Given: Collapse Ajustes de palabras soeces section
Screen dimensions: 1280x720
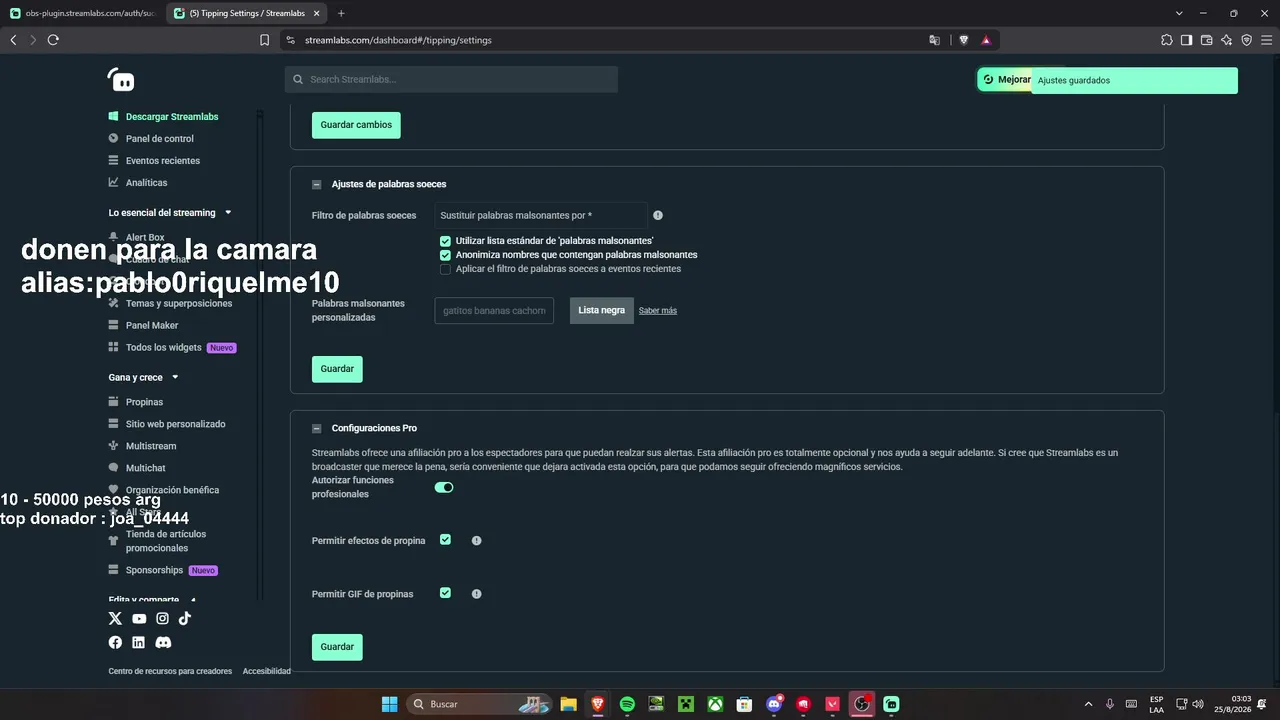Looking at the screenshot, I should (x=317, y=185).
